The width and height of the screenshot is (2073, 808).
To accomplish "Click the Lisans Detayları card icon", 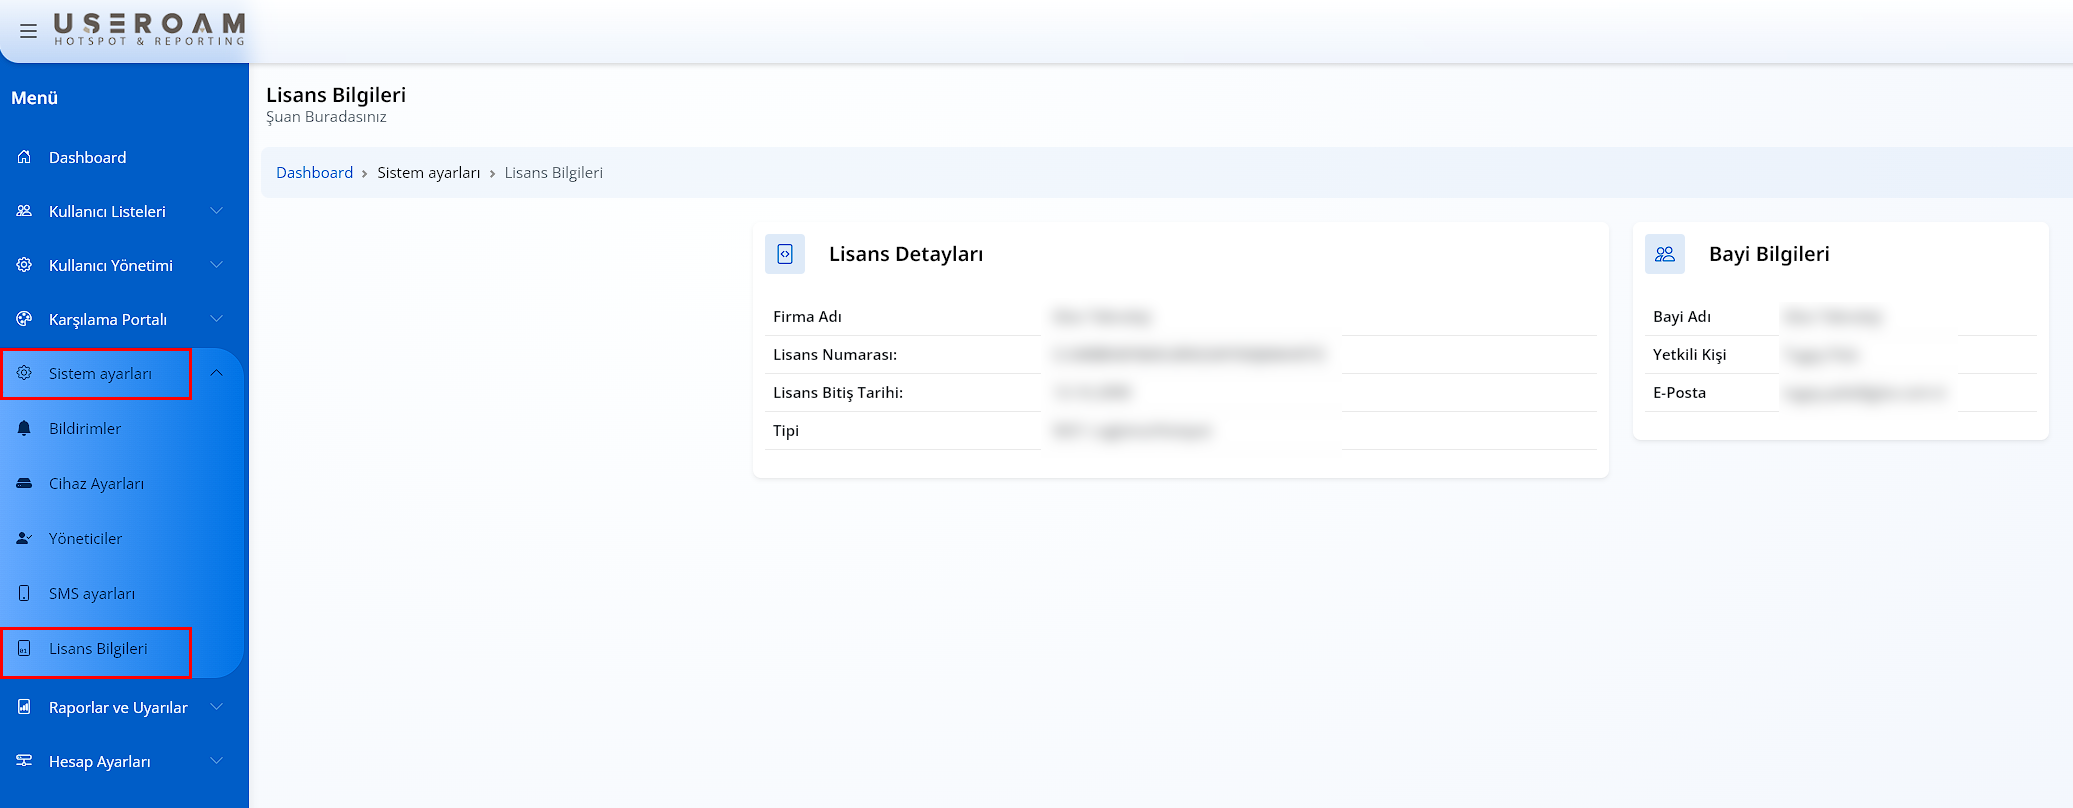I will 785,254.
